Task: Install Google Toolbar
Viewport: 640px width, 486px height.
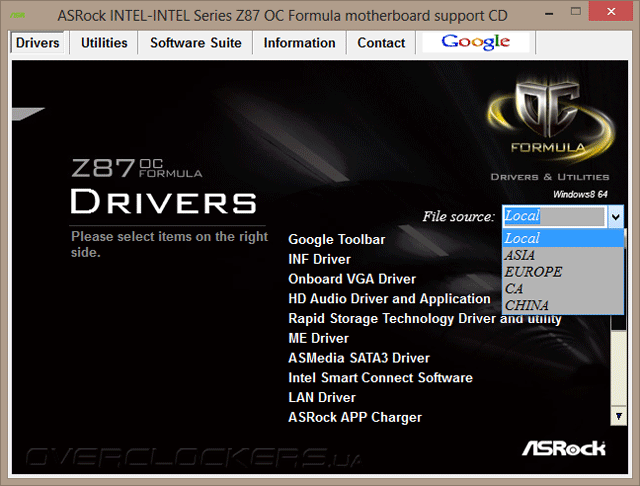Action: pos(337,240)
